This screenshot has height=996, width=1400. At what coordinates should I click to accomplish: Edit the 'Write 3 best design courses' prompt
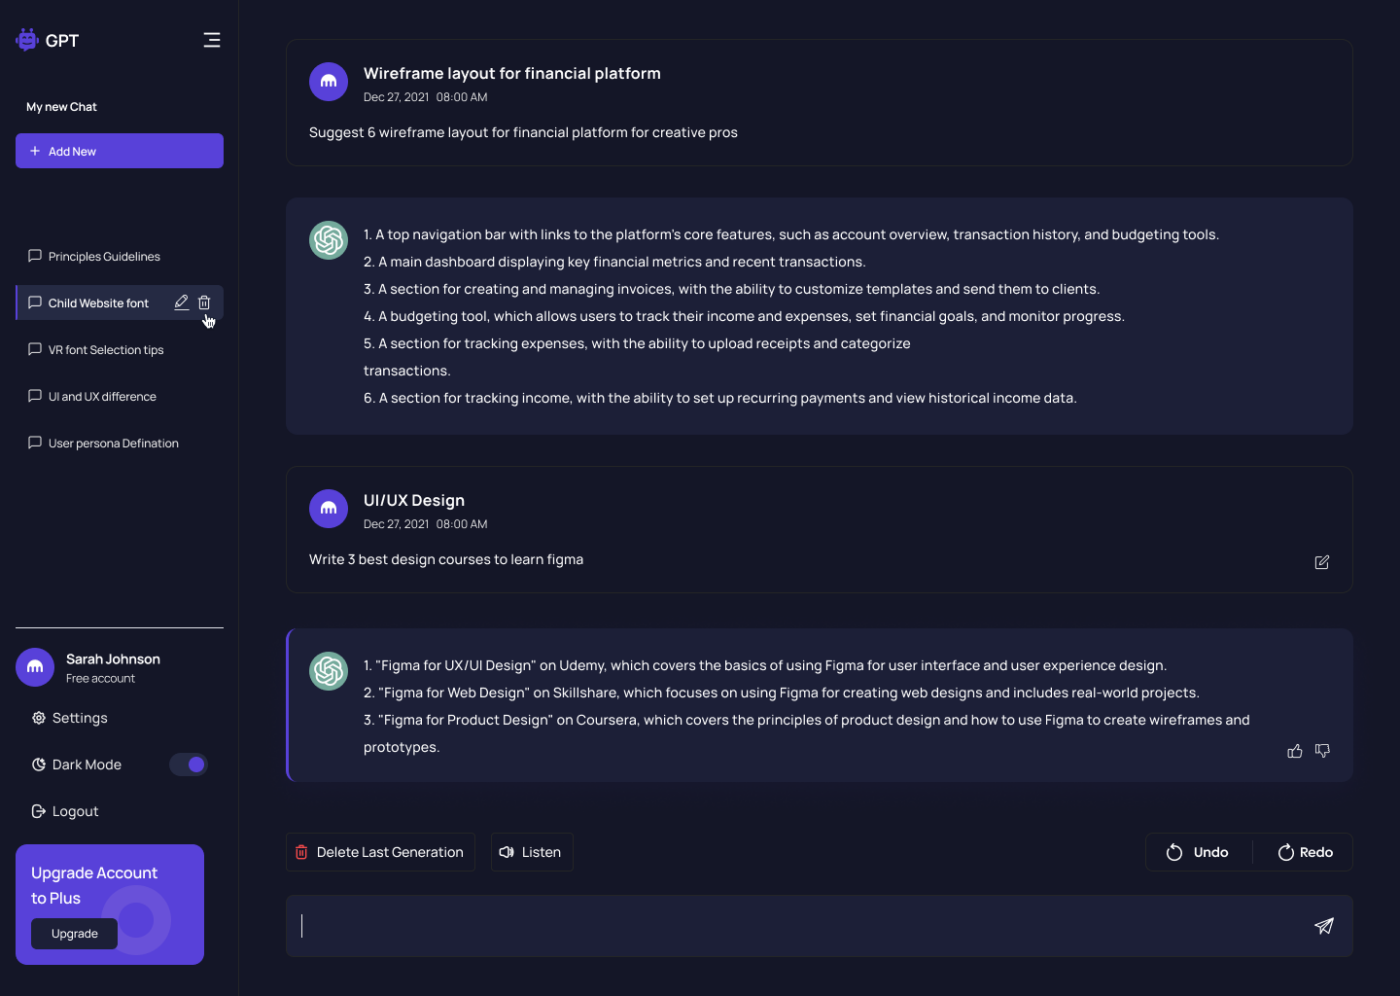[1321, 562]
